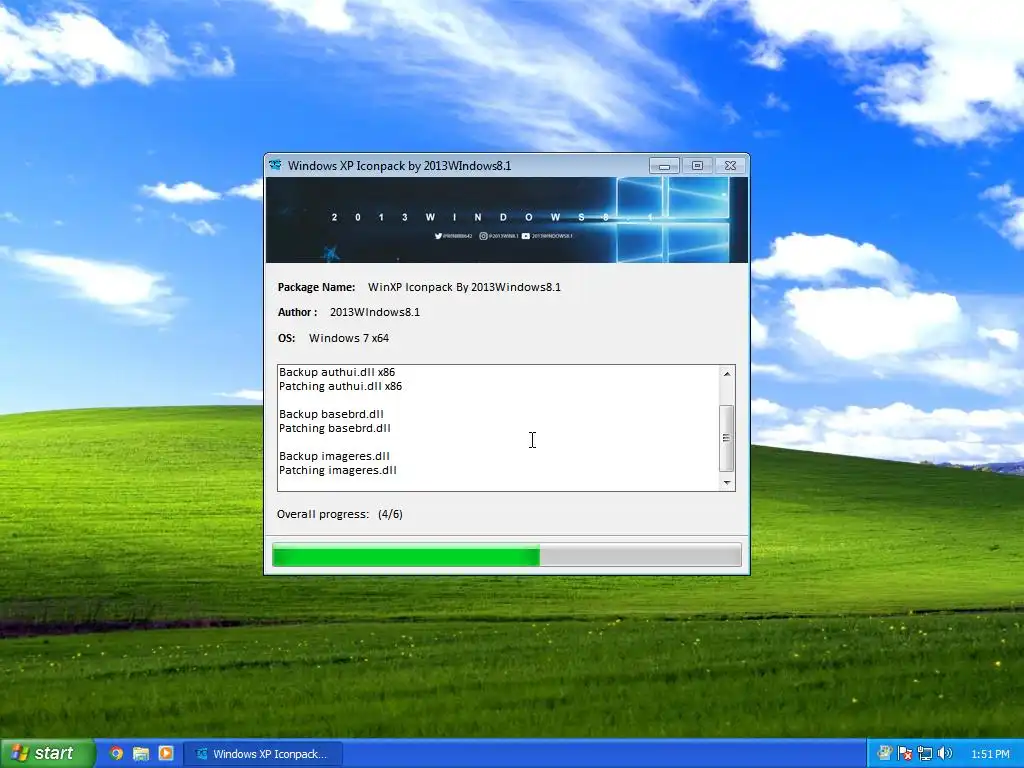Click the log scrollbar thumb

pyautogui.click(x=727, y=438)
